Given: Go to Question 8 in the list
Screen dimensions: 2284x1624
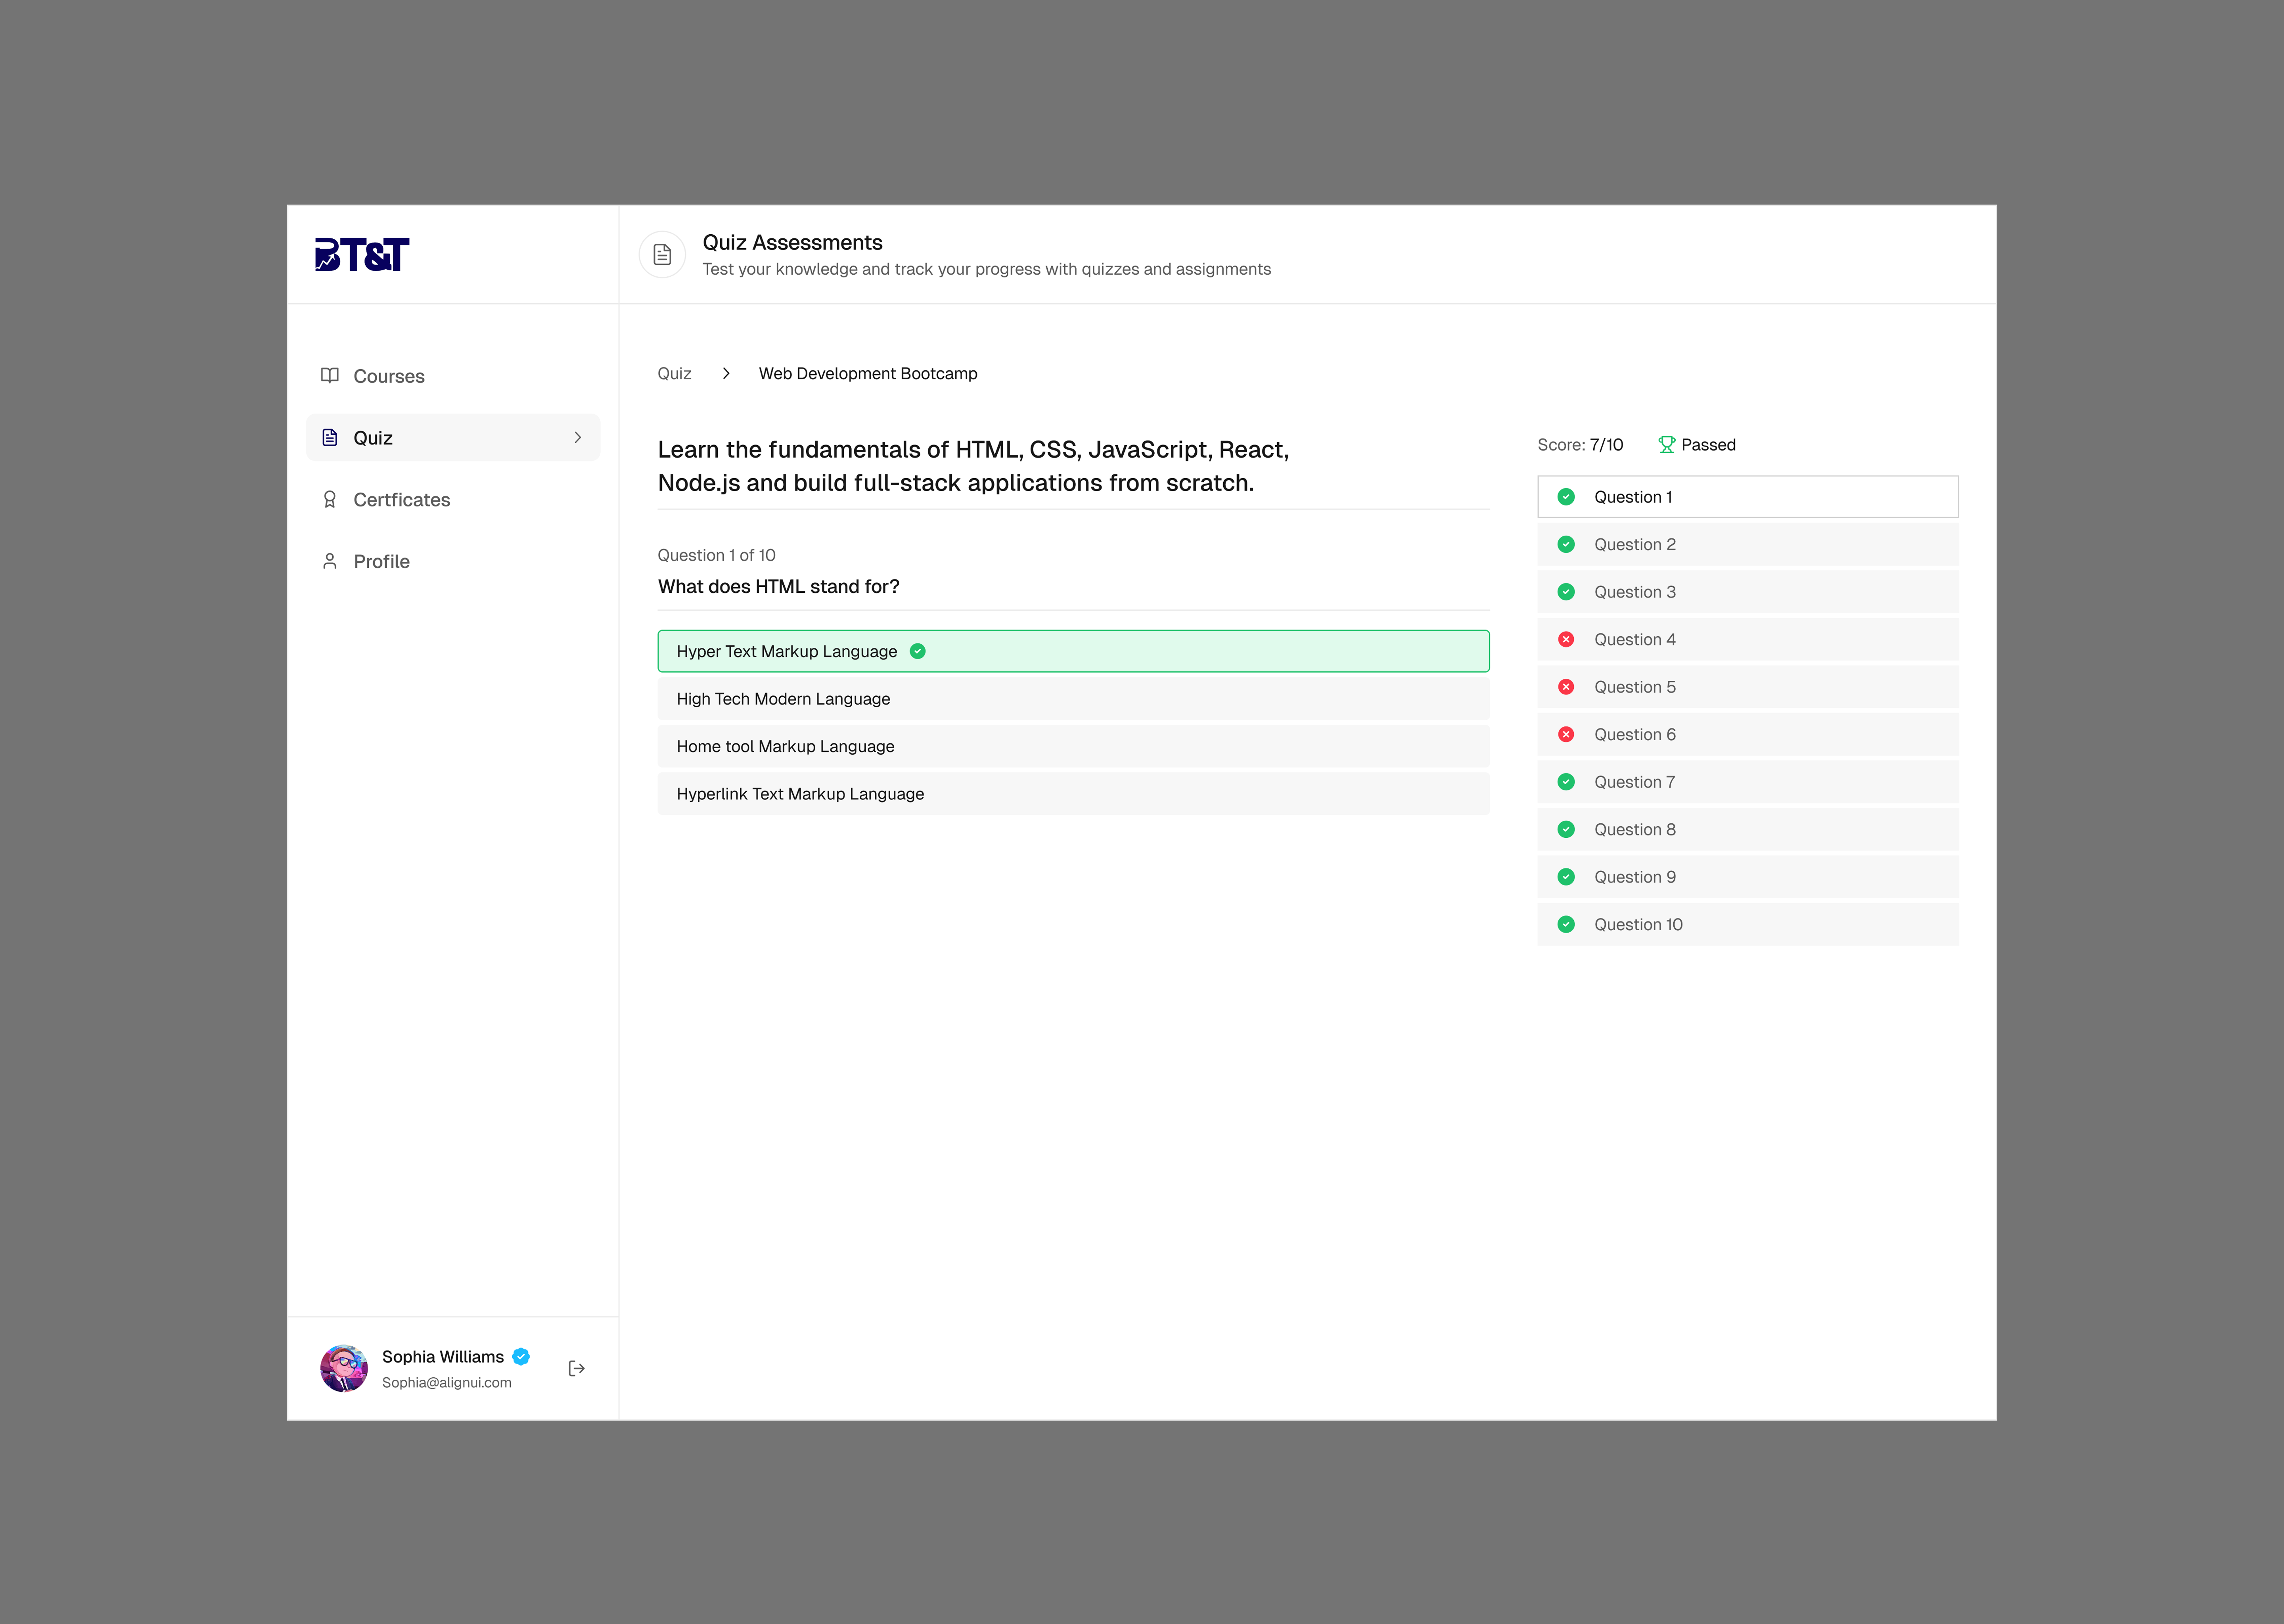Looking at the screenshot, I should point(1748,830).
